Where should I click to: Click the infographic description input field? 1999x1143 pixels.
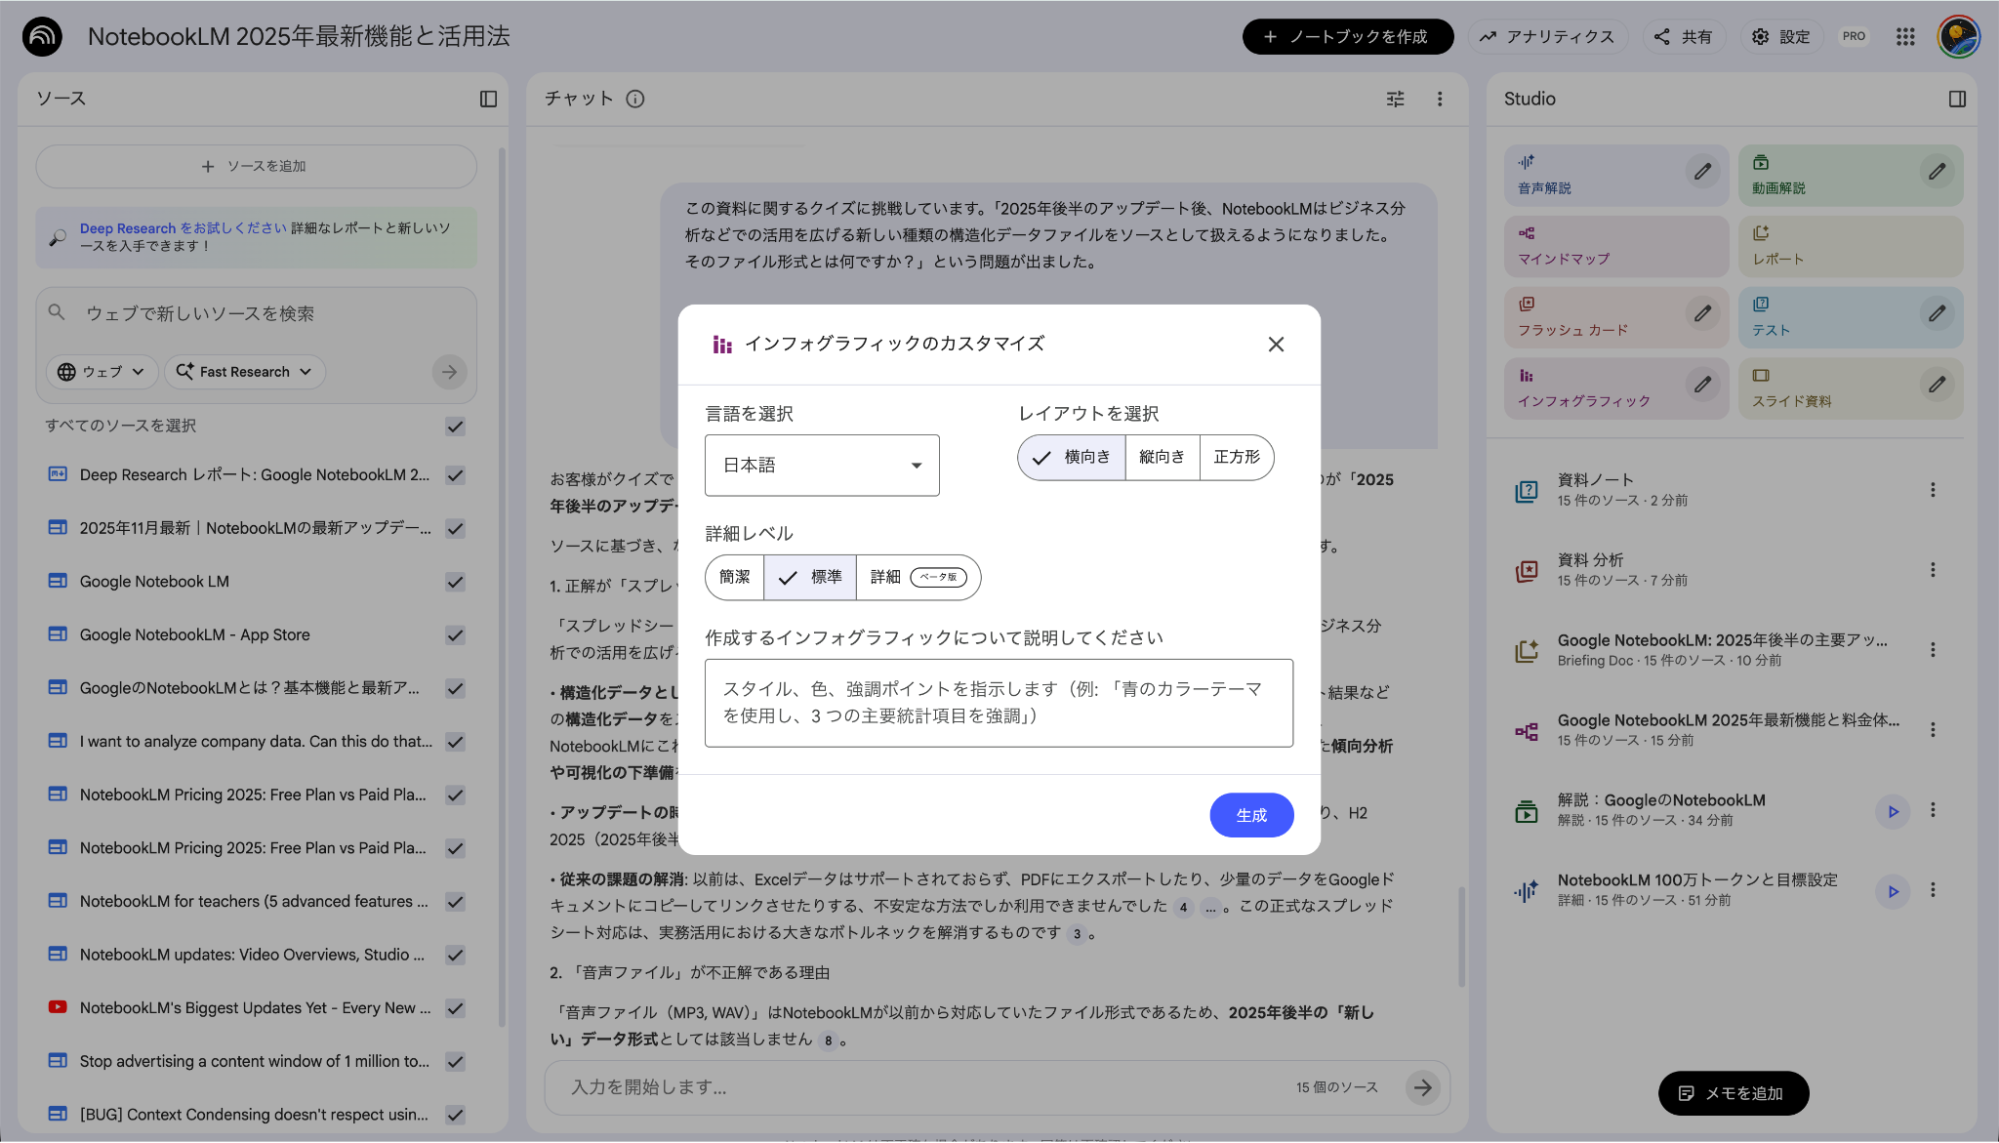pos(998,703)
